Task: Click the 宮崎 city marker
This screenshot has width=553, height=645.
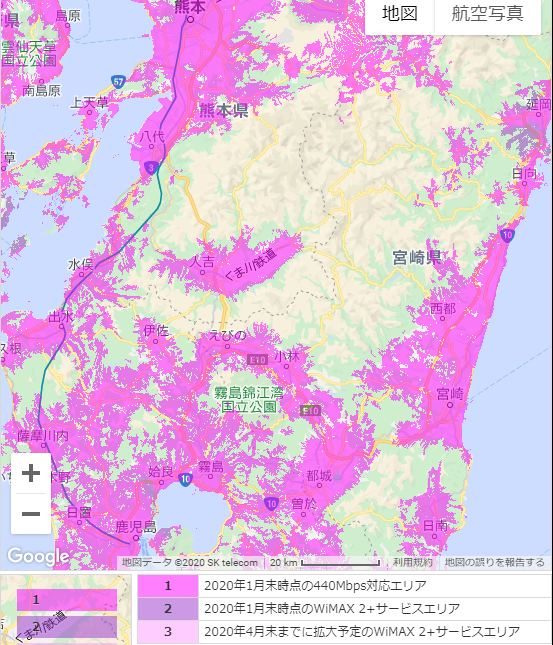Action: 450,405
